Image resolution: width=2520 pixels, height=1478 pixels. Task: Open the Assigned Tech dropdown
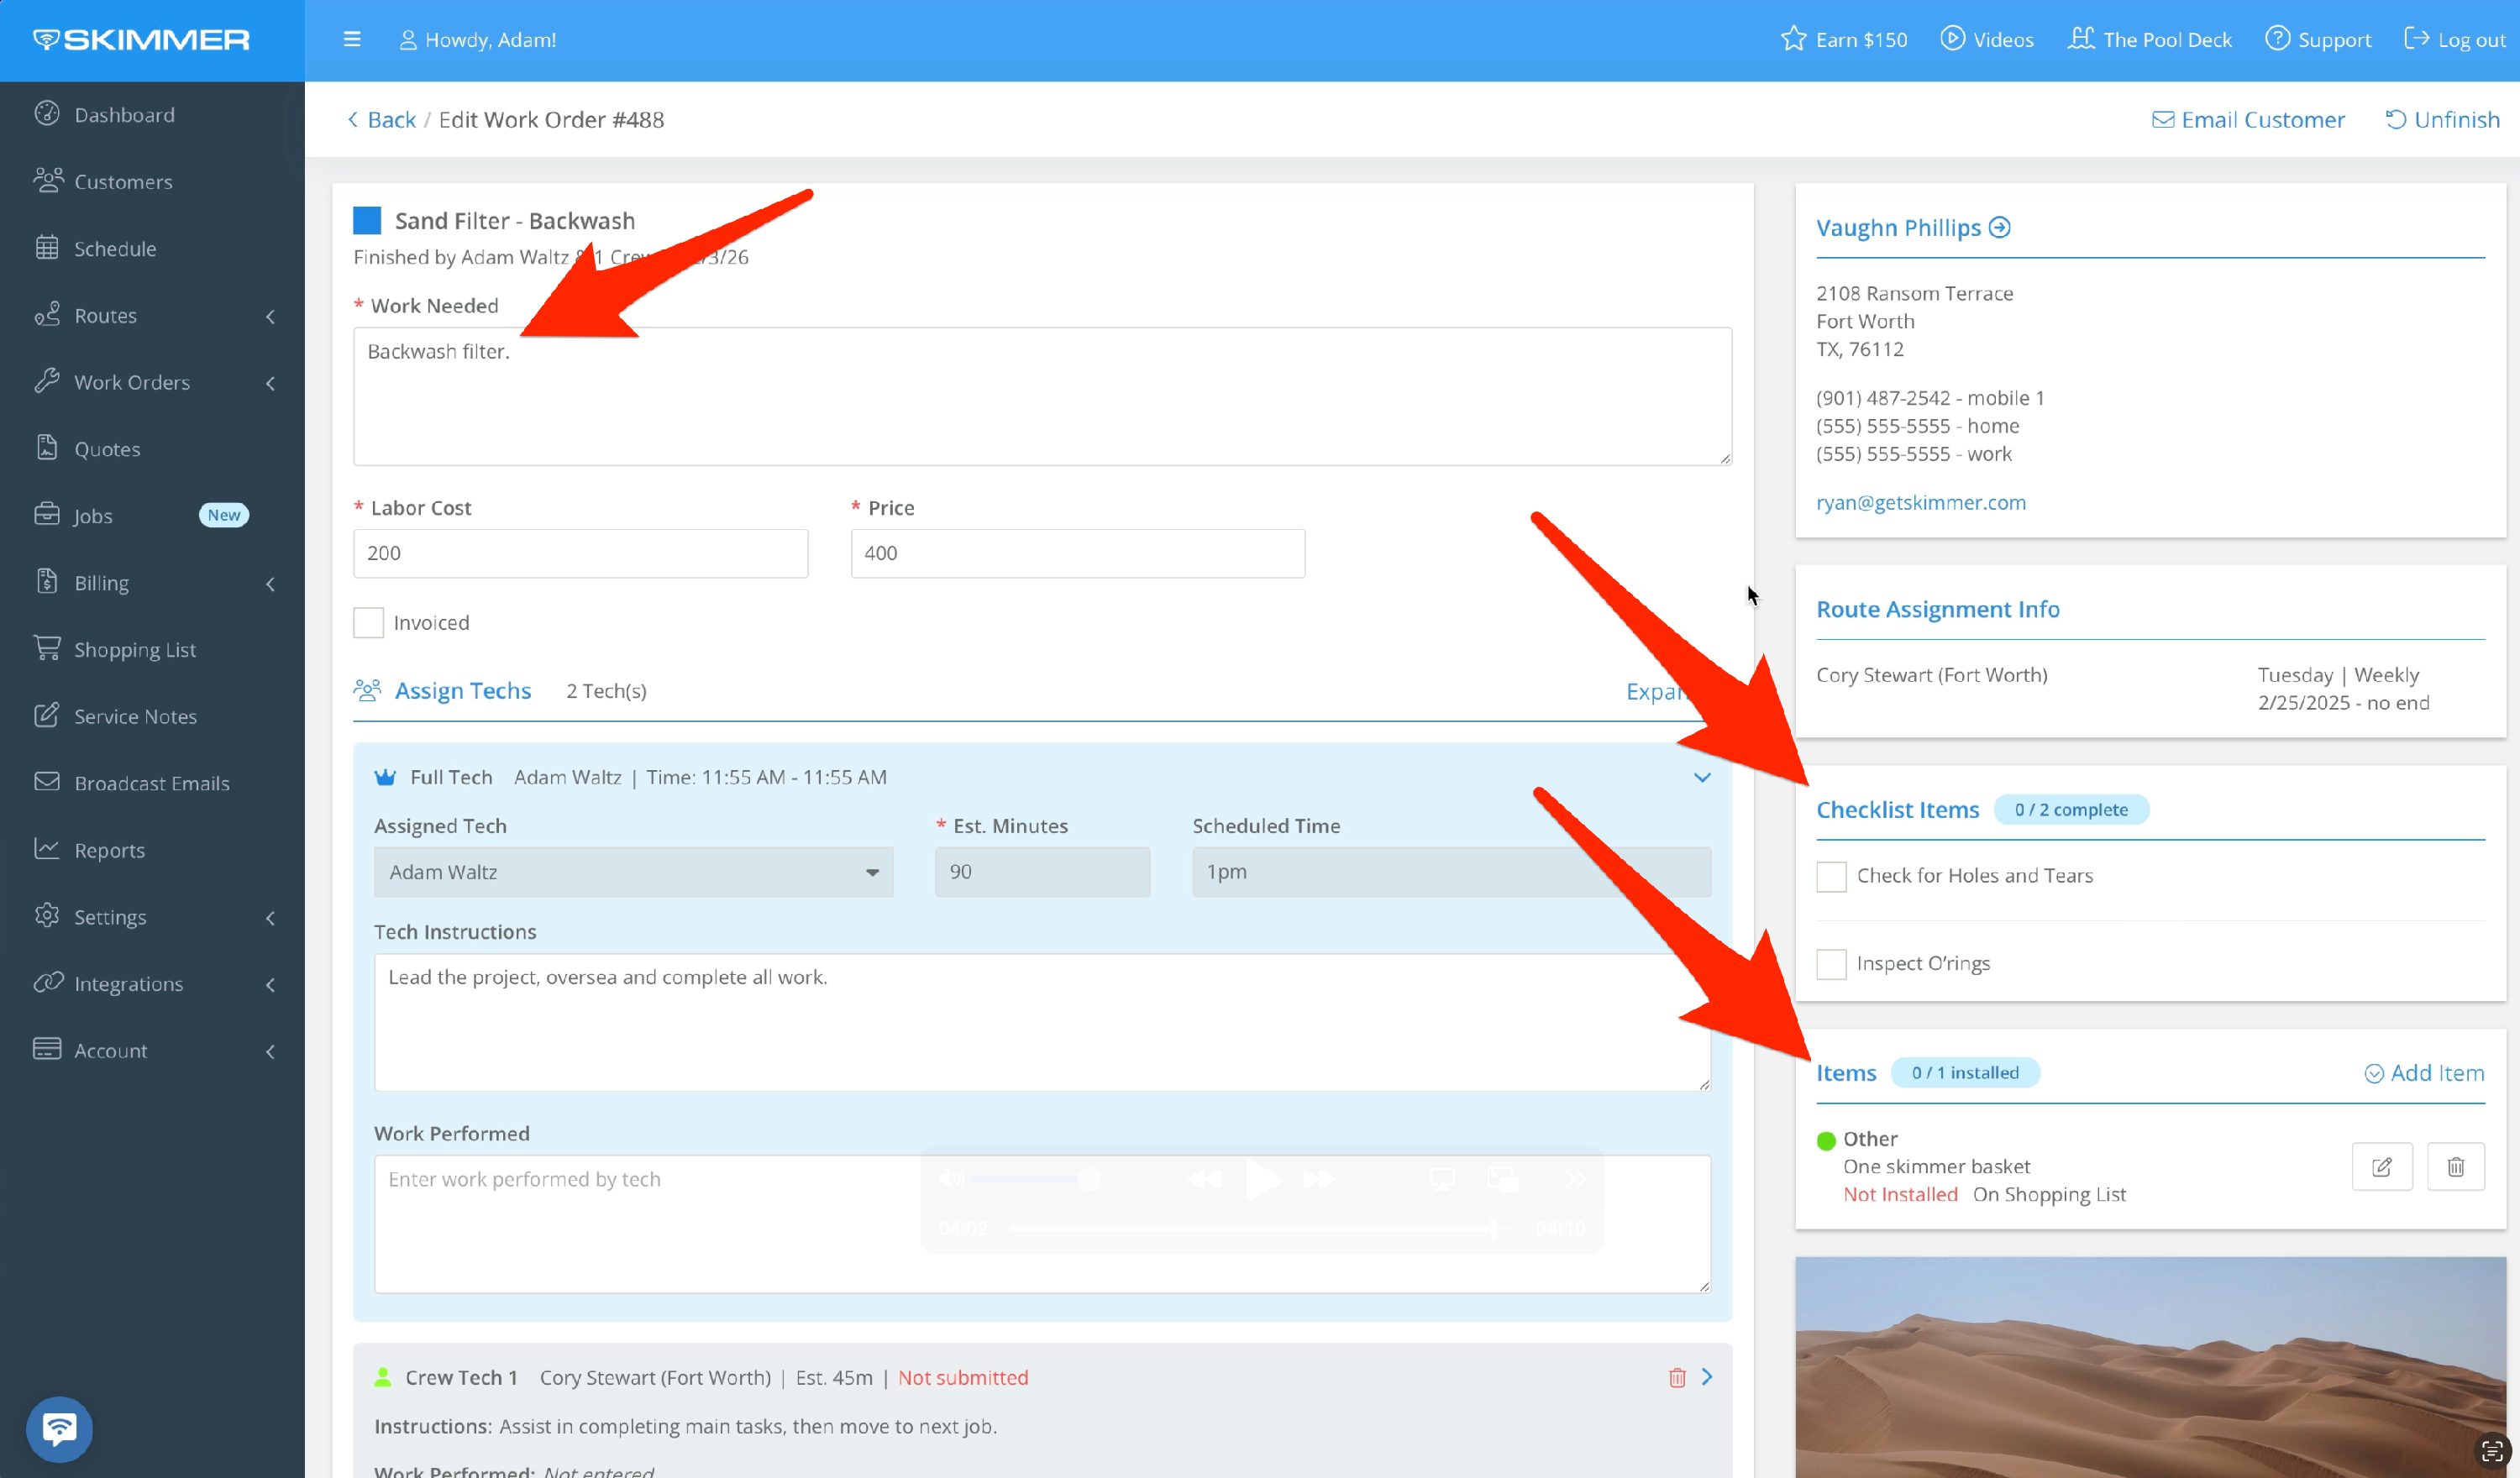(x=633, y=871)
